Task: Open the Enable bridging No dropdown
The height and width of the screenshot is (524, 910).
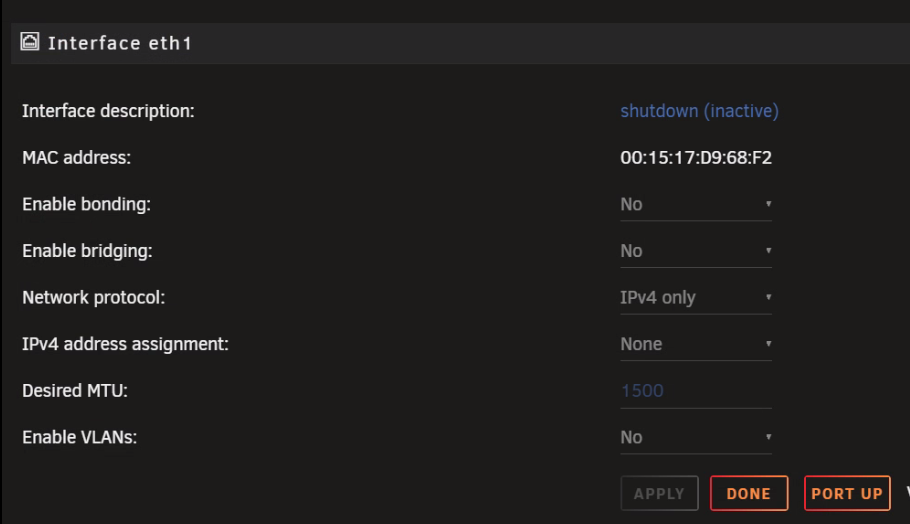Action: pyautogui.click(x=696, y=251)
